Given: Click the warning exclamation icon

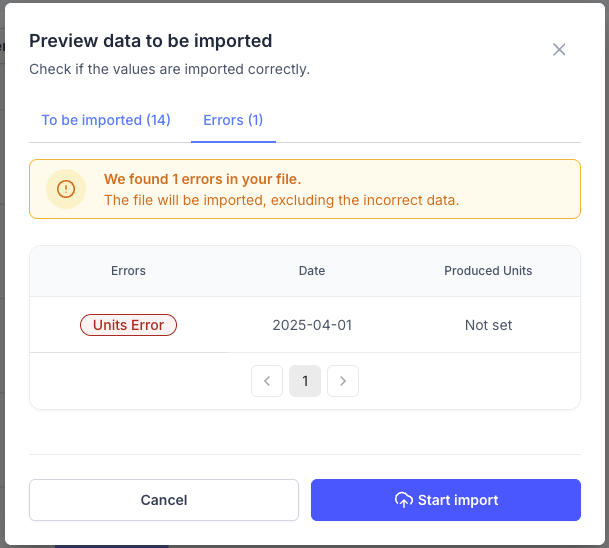Looking at the screenshot, I should coord(66,189).
